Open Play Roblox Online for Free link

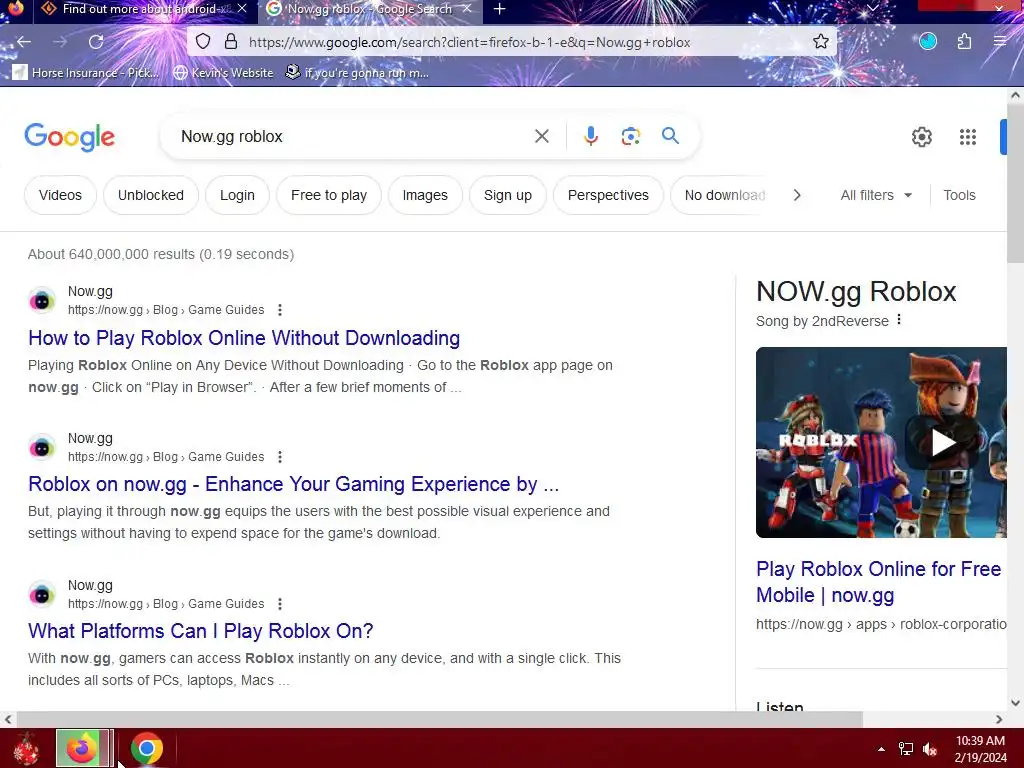tap(878, 582)
